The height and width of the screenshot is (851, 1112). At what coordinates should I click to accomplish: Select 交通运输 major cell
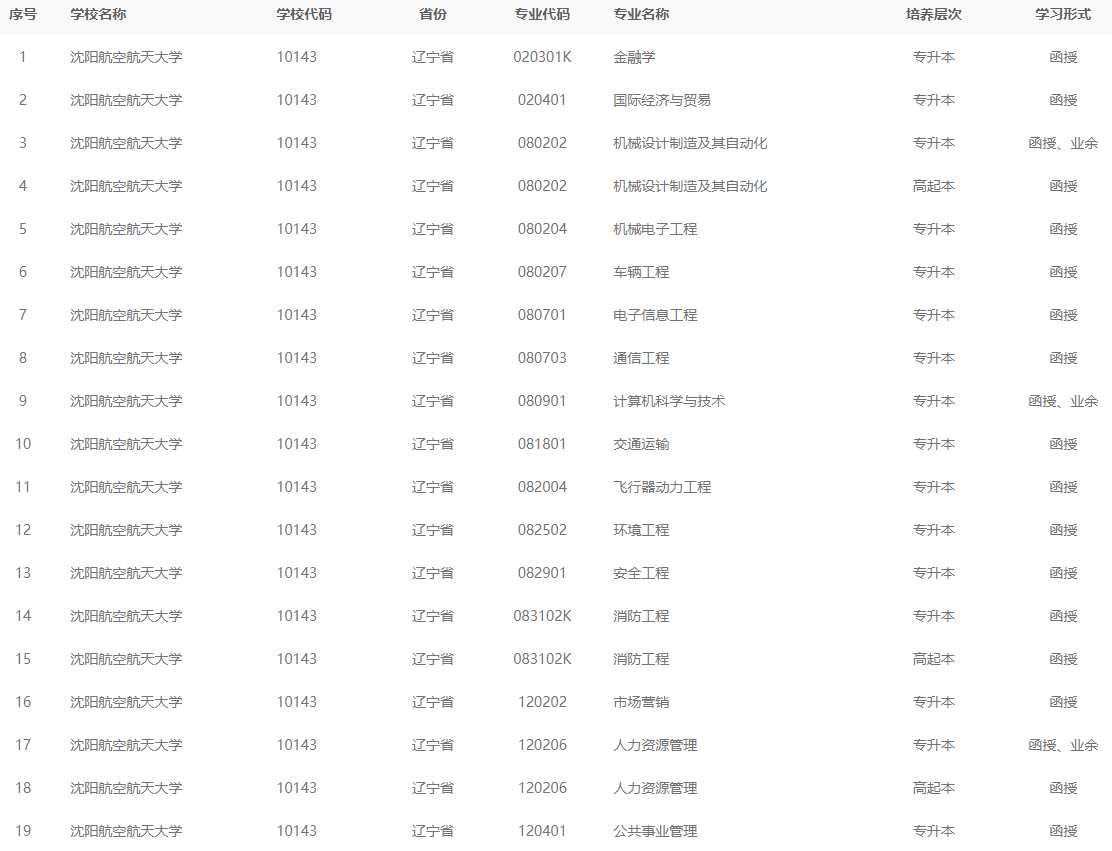pyautogui.click(x=641, y=444)
